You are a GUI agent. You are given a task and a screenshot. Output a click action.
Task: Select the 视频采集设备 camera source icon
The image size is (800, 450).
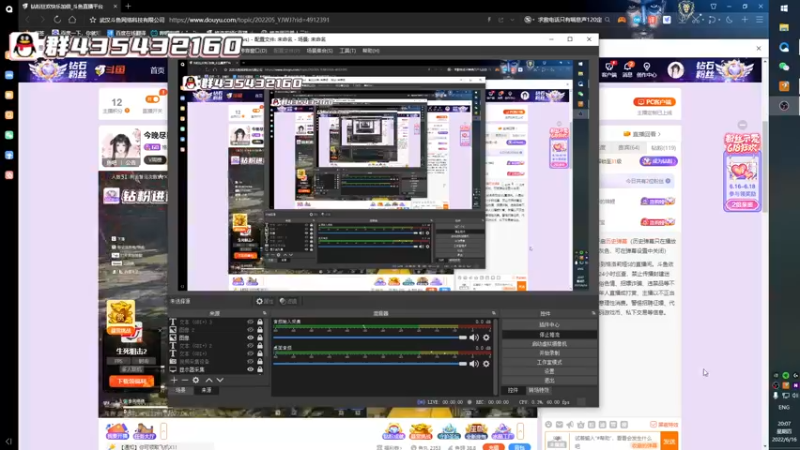[173, 361]
